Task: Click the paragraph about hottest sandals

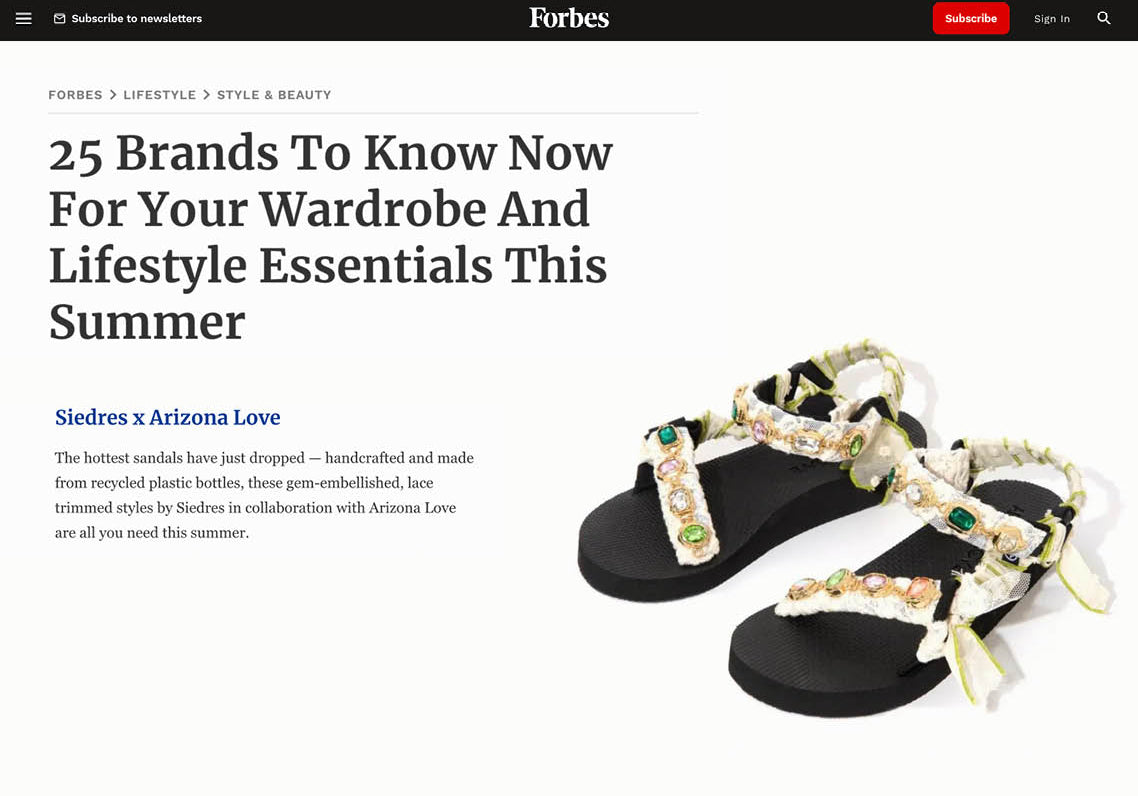Action: click(x=264, y=495)
